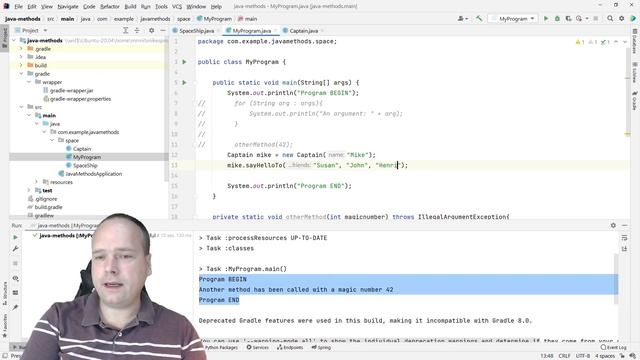Viewport: 640px width, 360px height.
Task: Run MyProgram with the green play button
Action: click(x=546, y=18)
